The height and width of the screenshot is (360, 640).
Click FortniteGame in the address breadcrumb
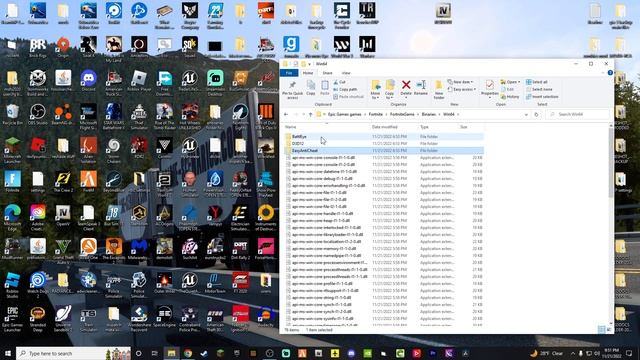tap(402, 114)
